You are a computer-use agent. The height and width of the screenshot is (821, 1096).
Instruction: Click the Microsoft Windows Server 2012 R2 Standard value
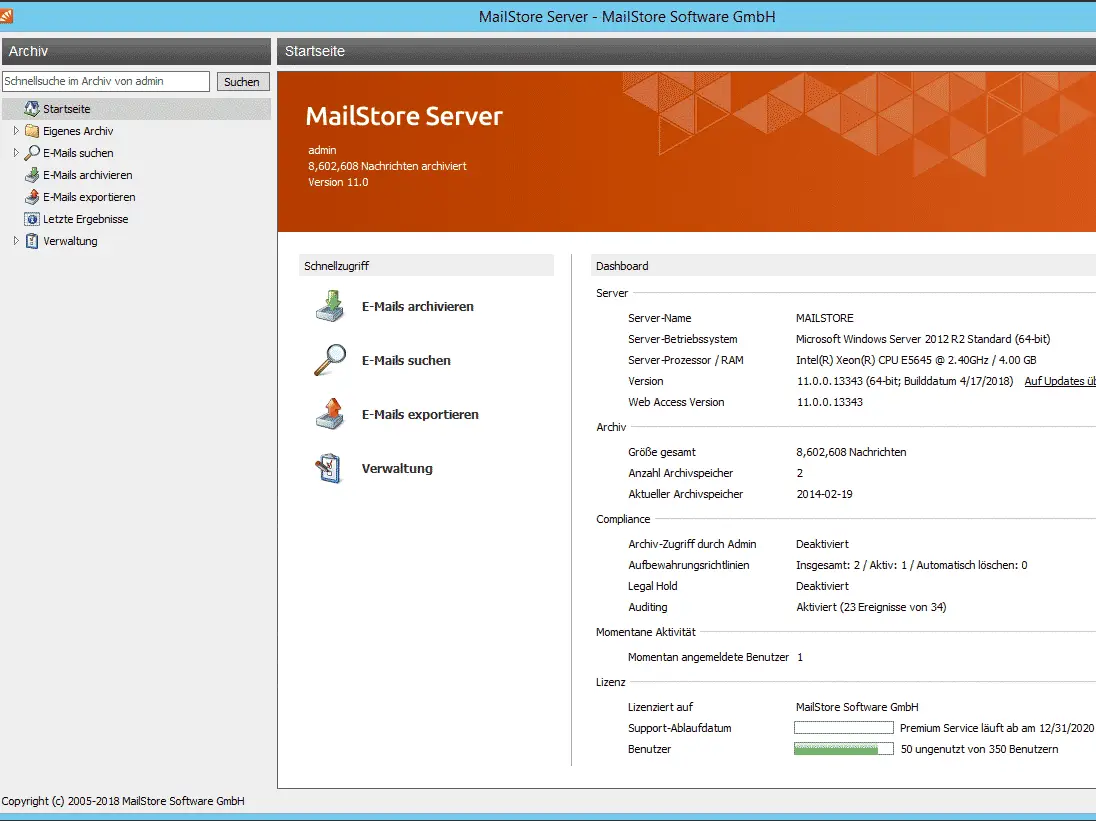pyautogui.click(x=923, y=339)
